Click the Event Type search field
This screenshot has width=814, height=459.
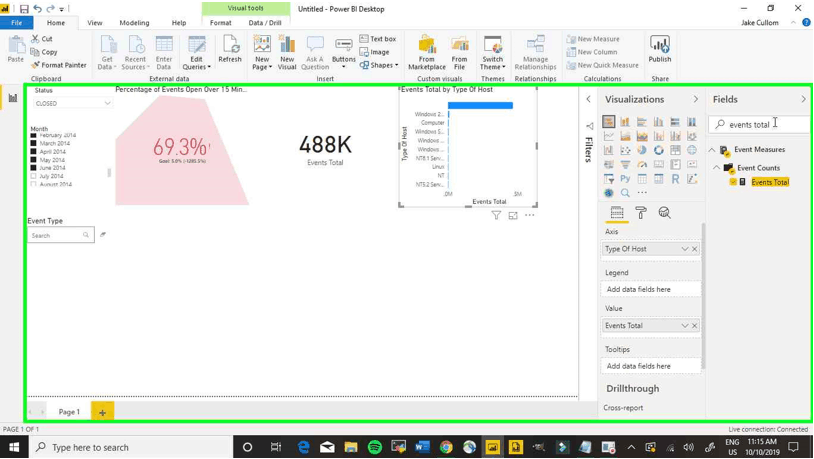(x=61, y=235)
